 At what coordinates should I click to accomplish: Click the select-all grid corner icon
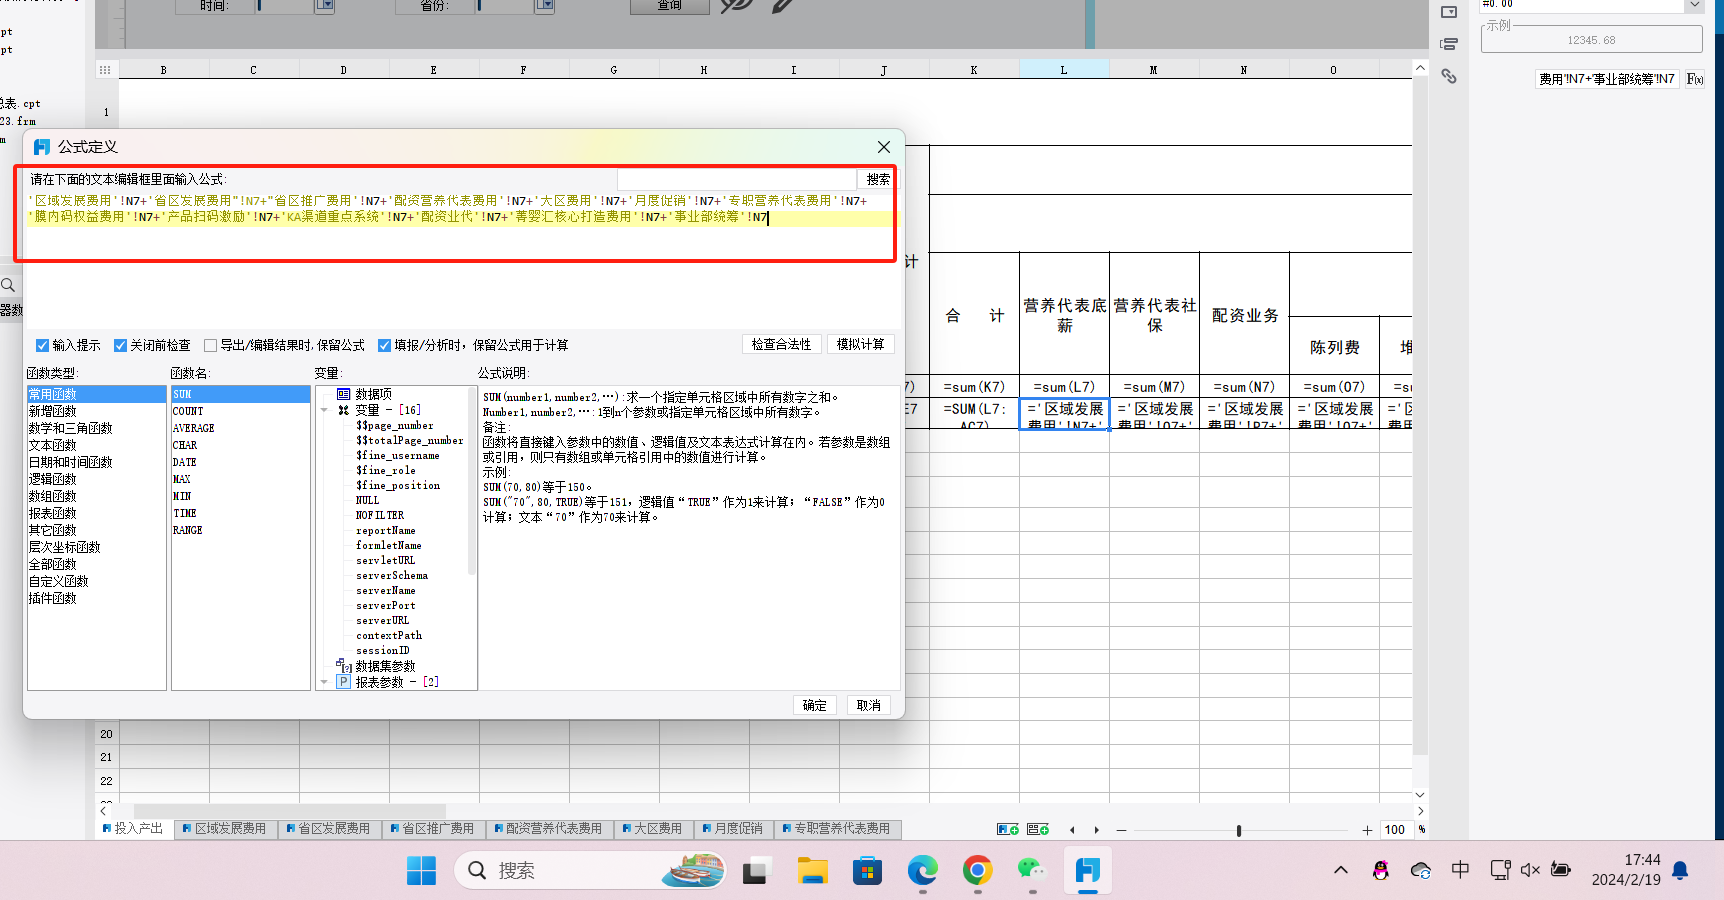(x=104, y=70)
